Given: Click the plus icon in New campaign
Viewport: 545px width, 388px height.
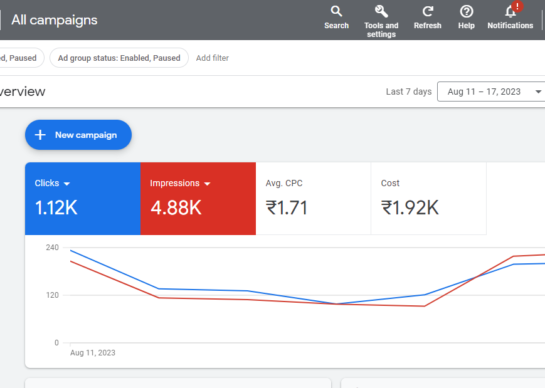Looking at the screenshot, I should pos(40,135).
